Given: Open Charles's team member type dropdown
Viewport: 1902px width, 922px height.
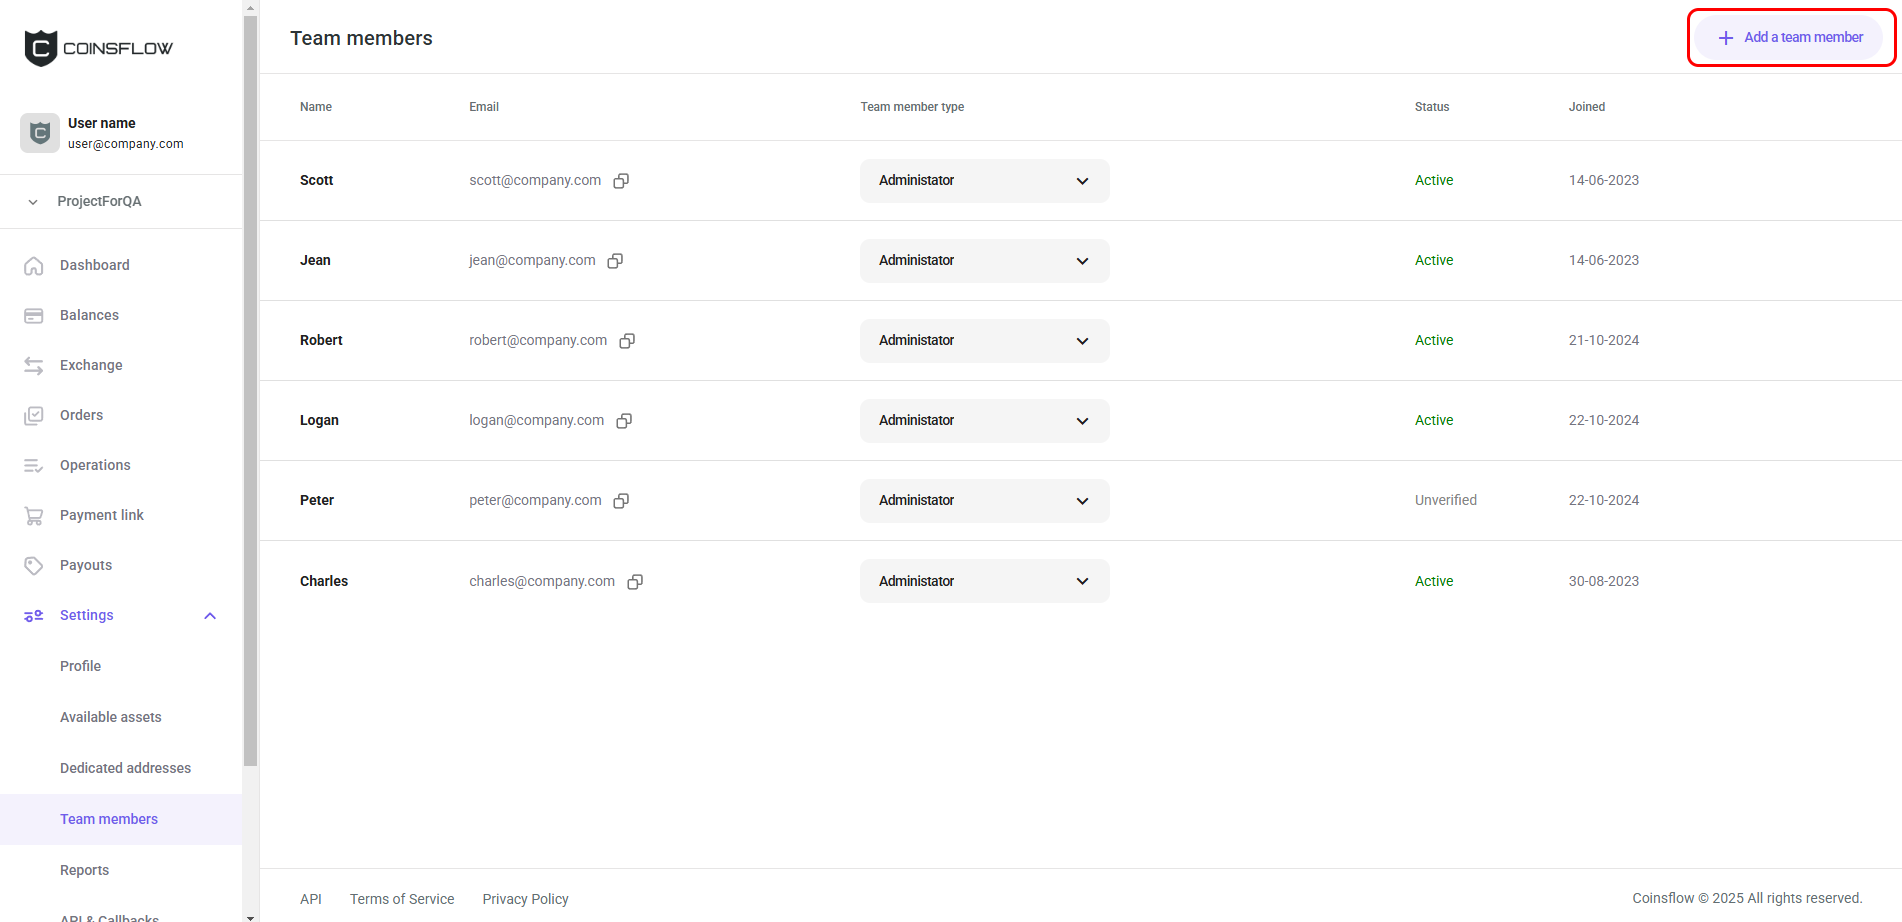Looking at the screenshot, I should pyautogui.click(x=984, y=581).
